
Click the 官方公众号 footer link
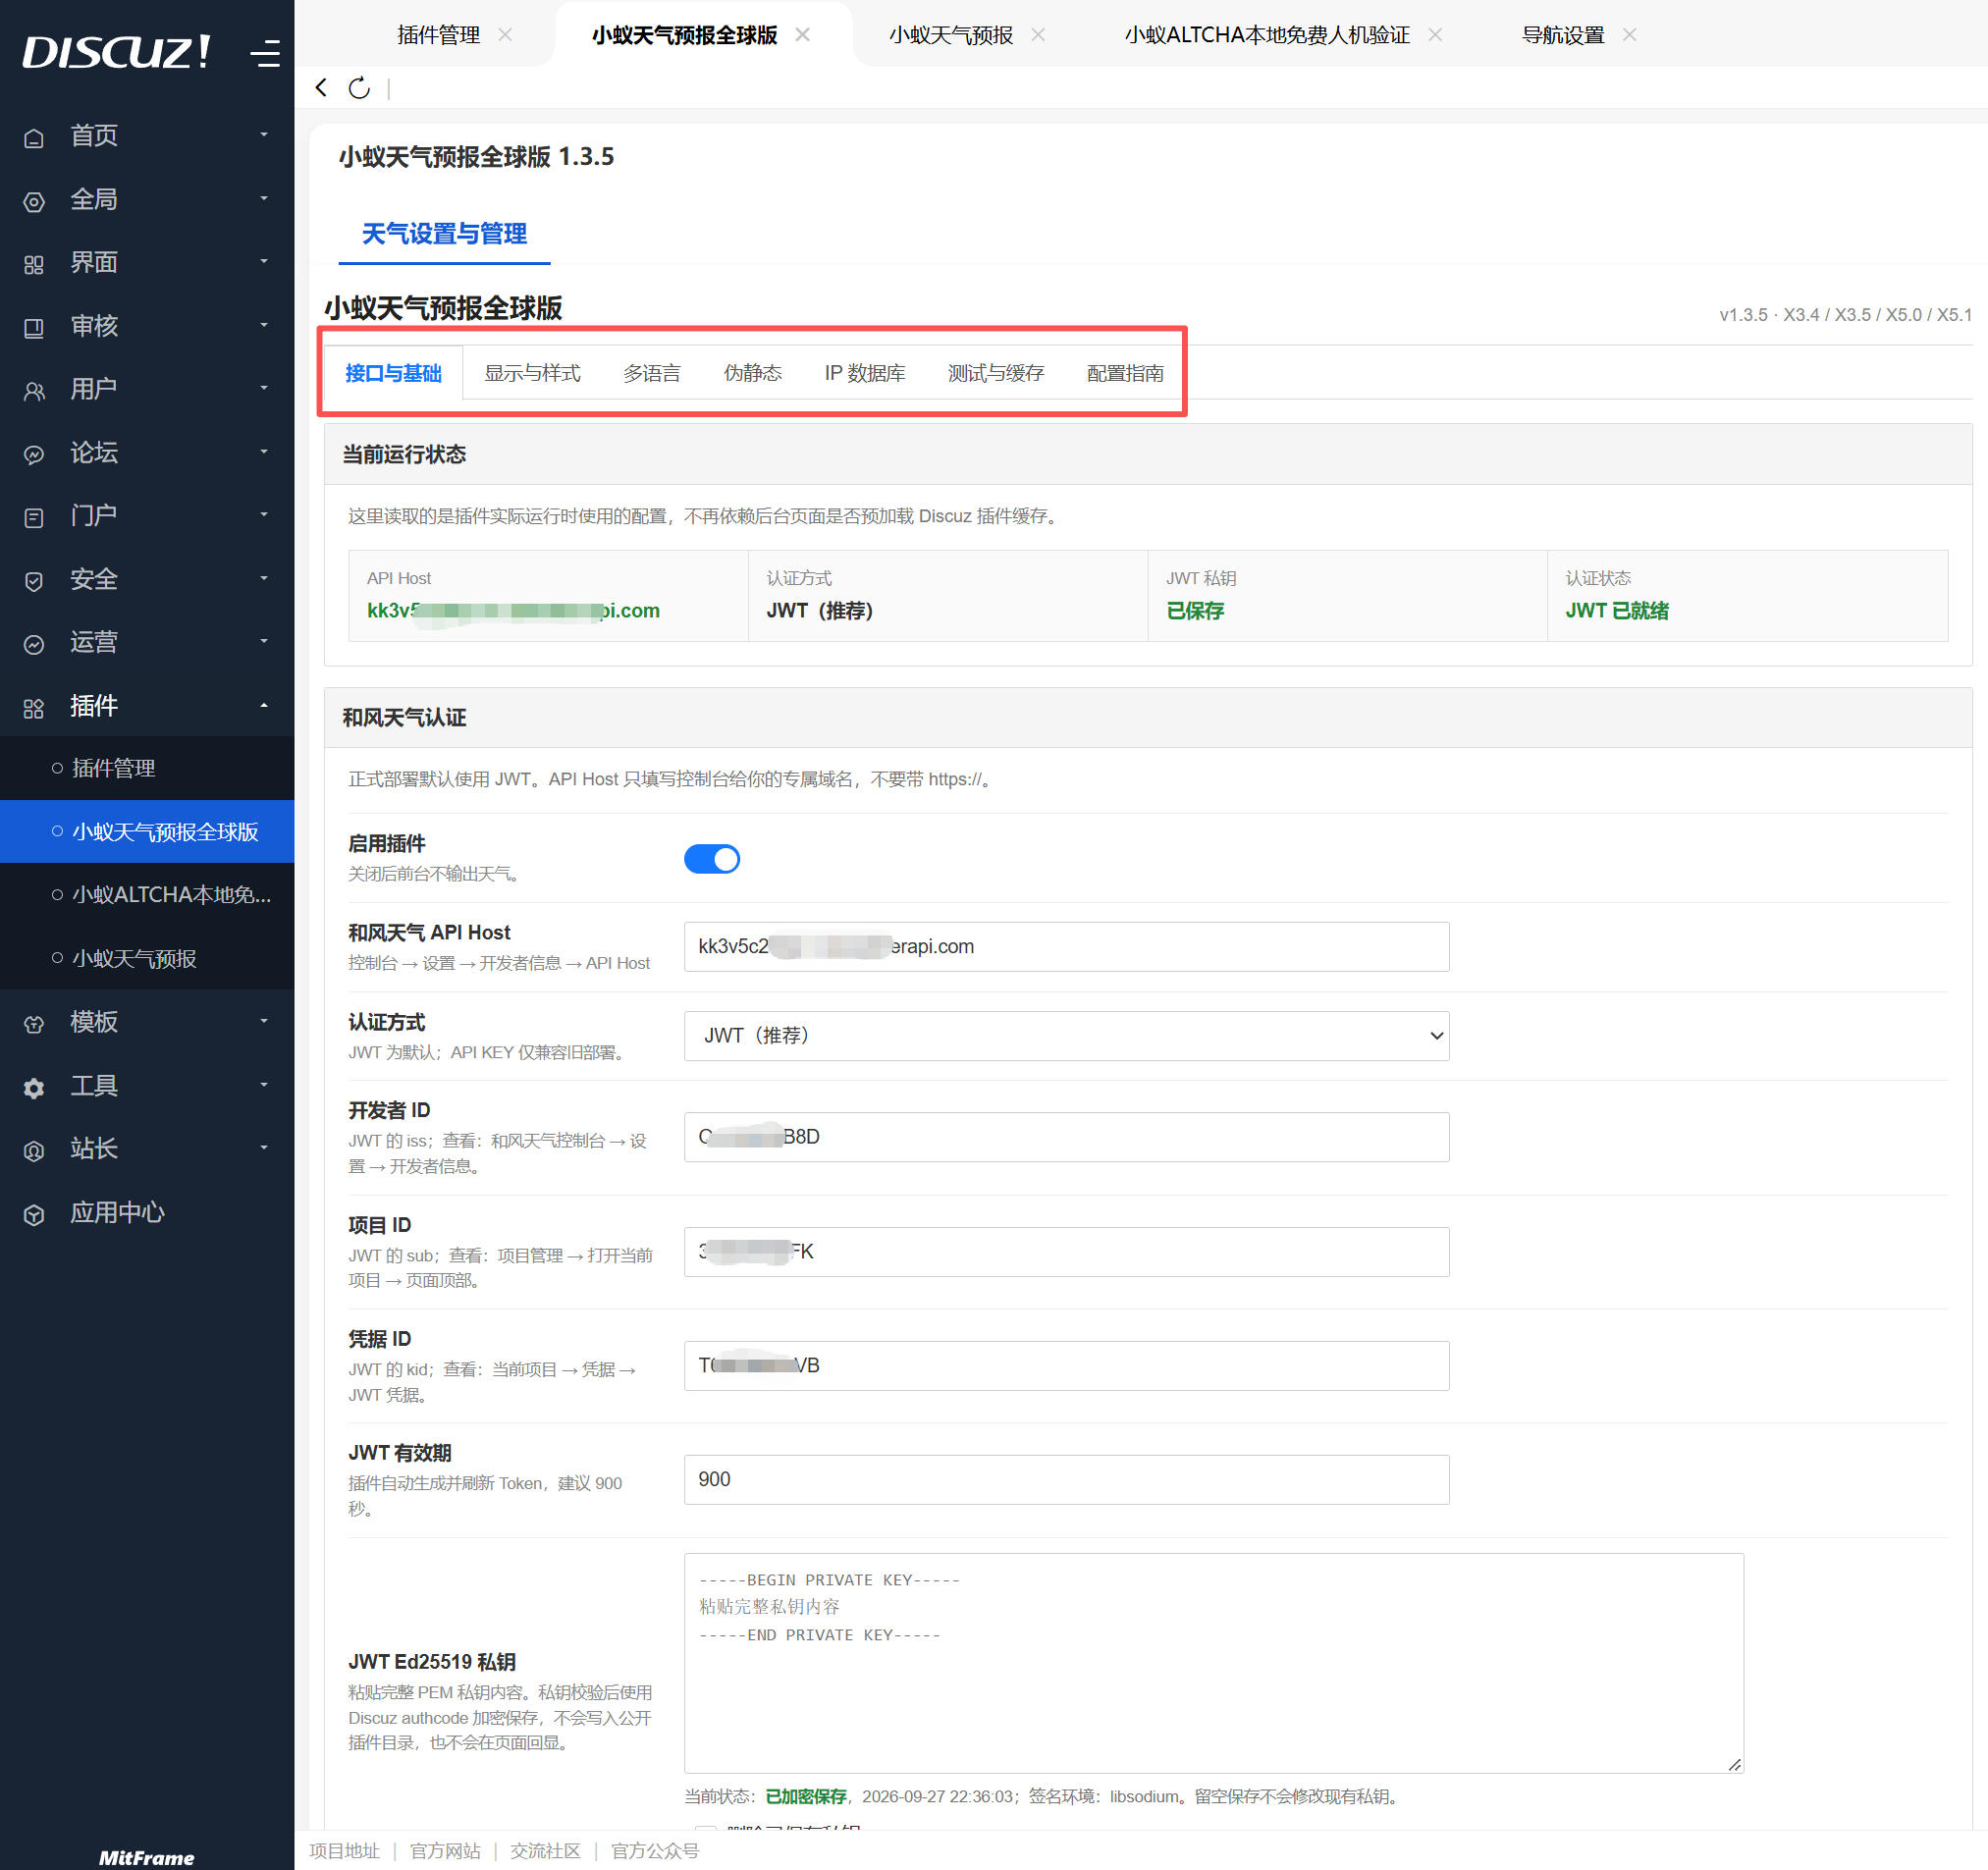tap(655, 1850)
